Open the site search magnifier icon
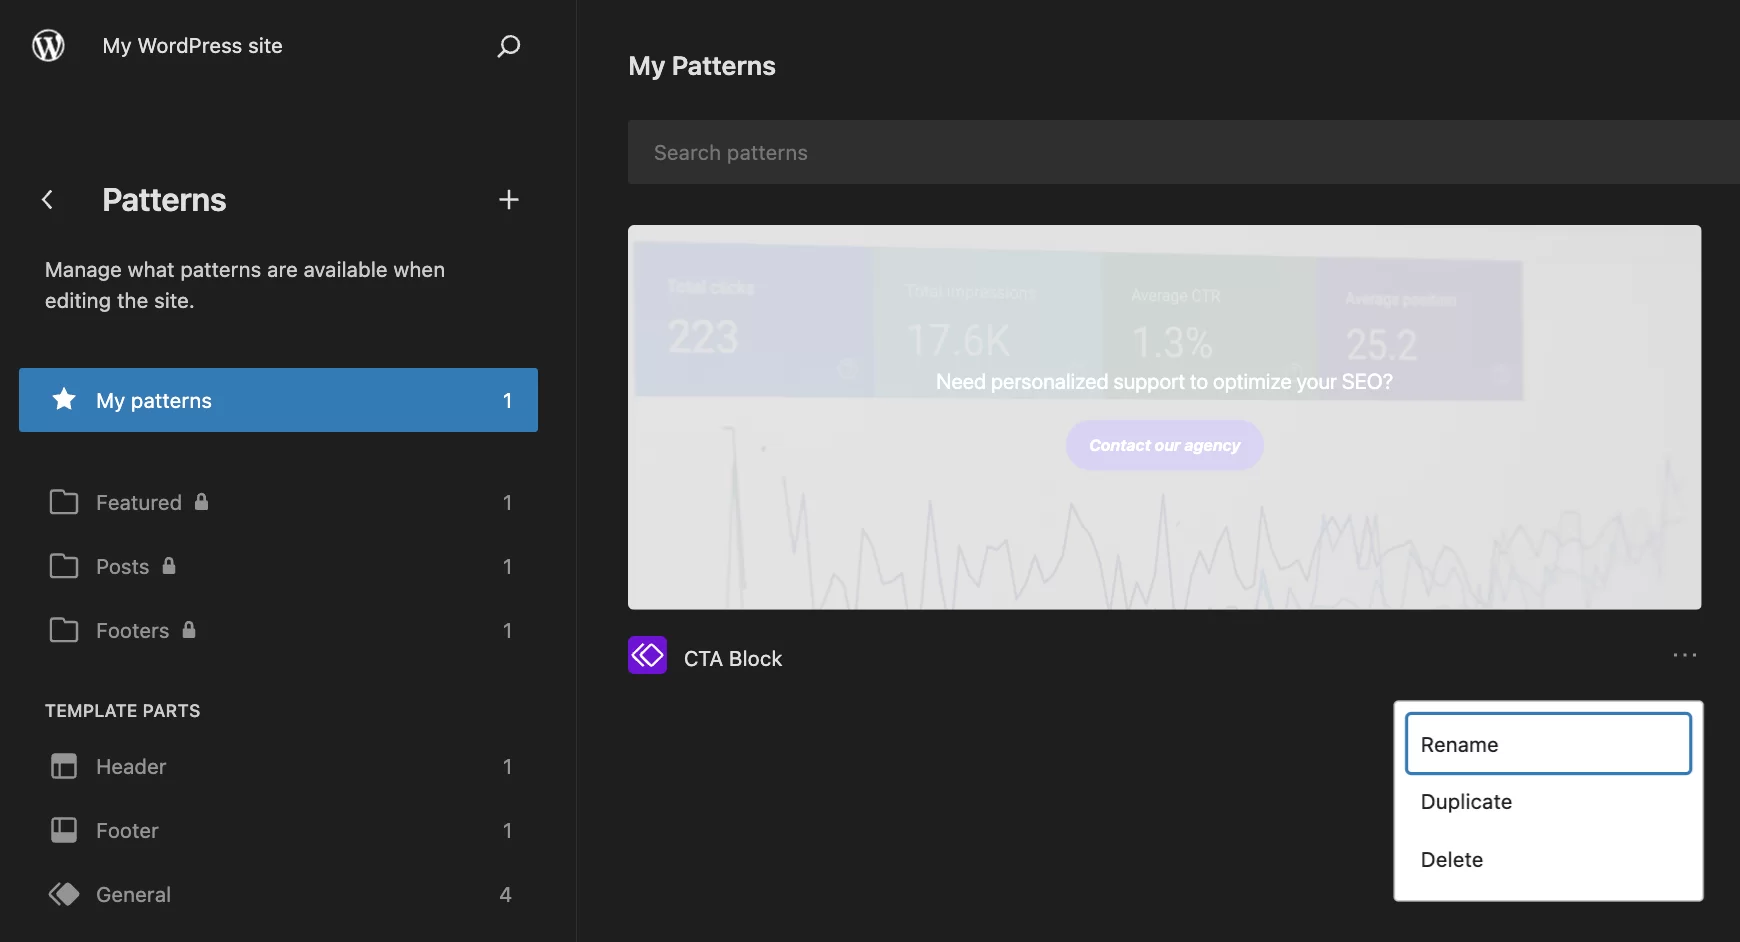Screen dimensions: 1740x942 coord(509,46)
